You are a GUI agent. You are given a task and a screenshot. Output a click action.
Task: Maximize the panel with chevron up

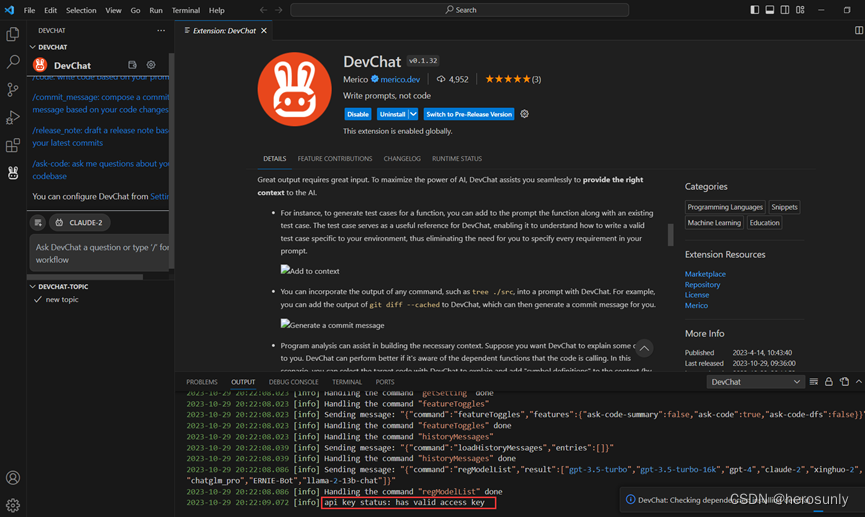pyautogui.click(x=859, y=382)
